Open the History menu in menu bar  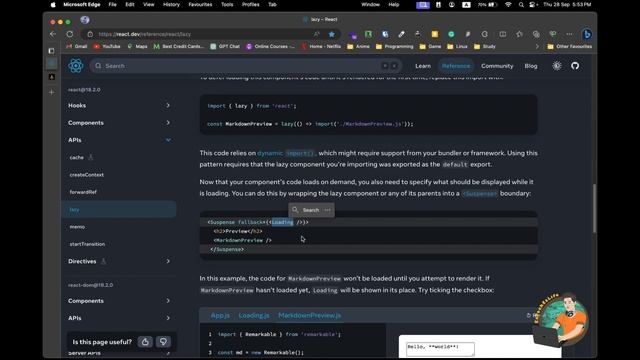click(171, 4)
